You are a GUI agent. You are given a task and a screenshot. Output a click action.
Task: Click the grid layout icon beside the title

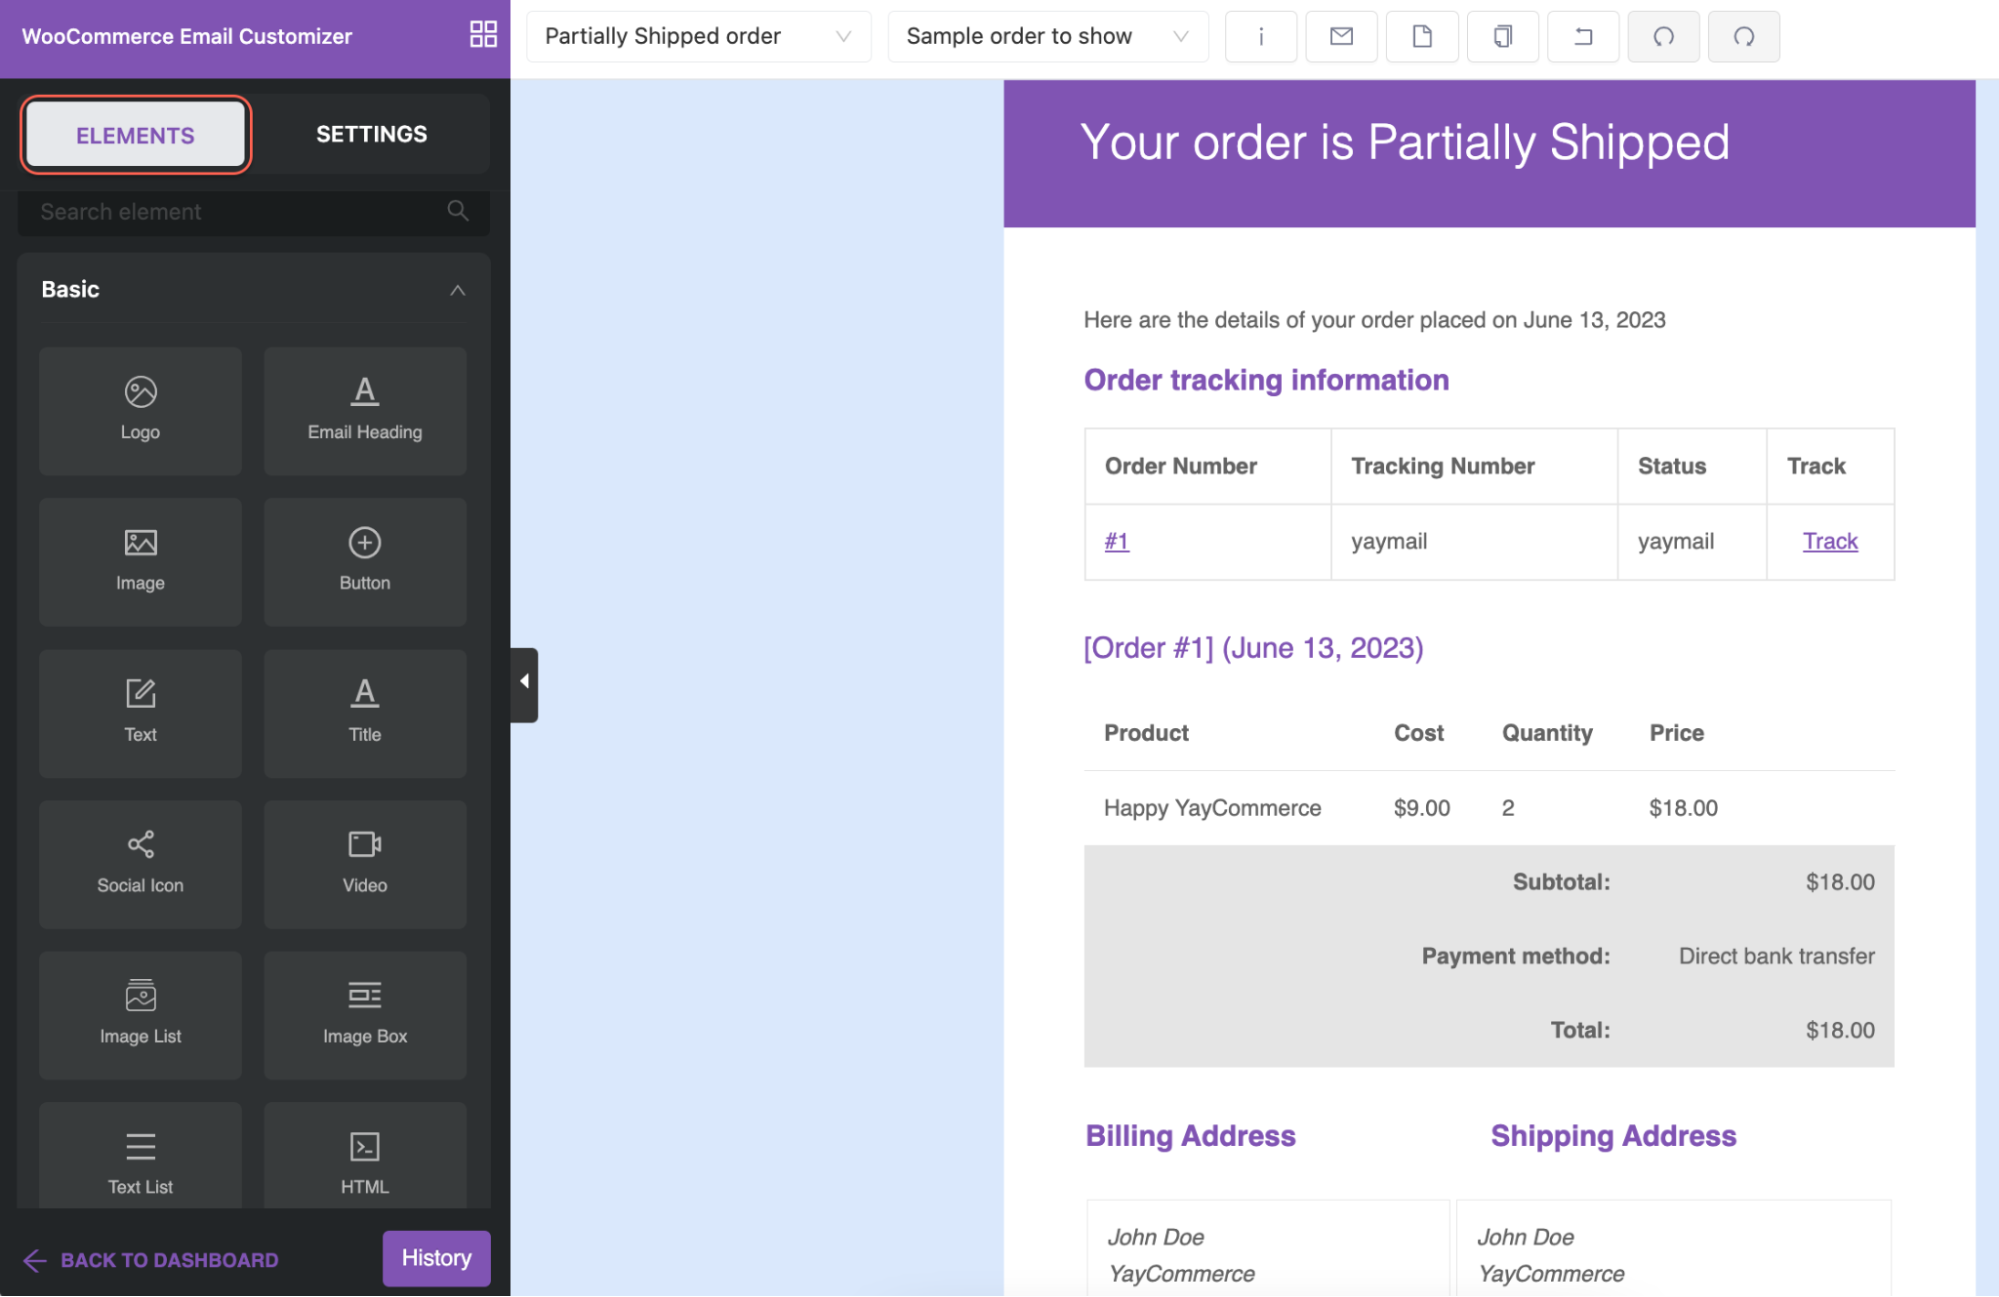pos(483,35)
